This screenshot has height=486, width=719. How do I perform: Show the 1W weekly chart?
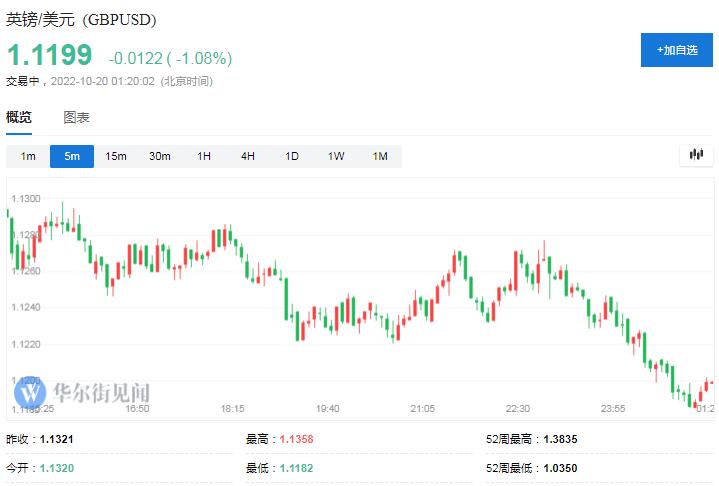tap(336, 156)
